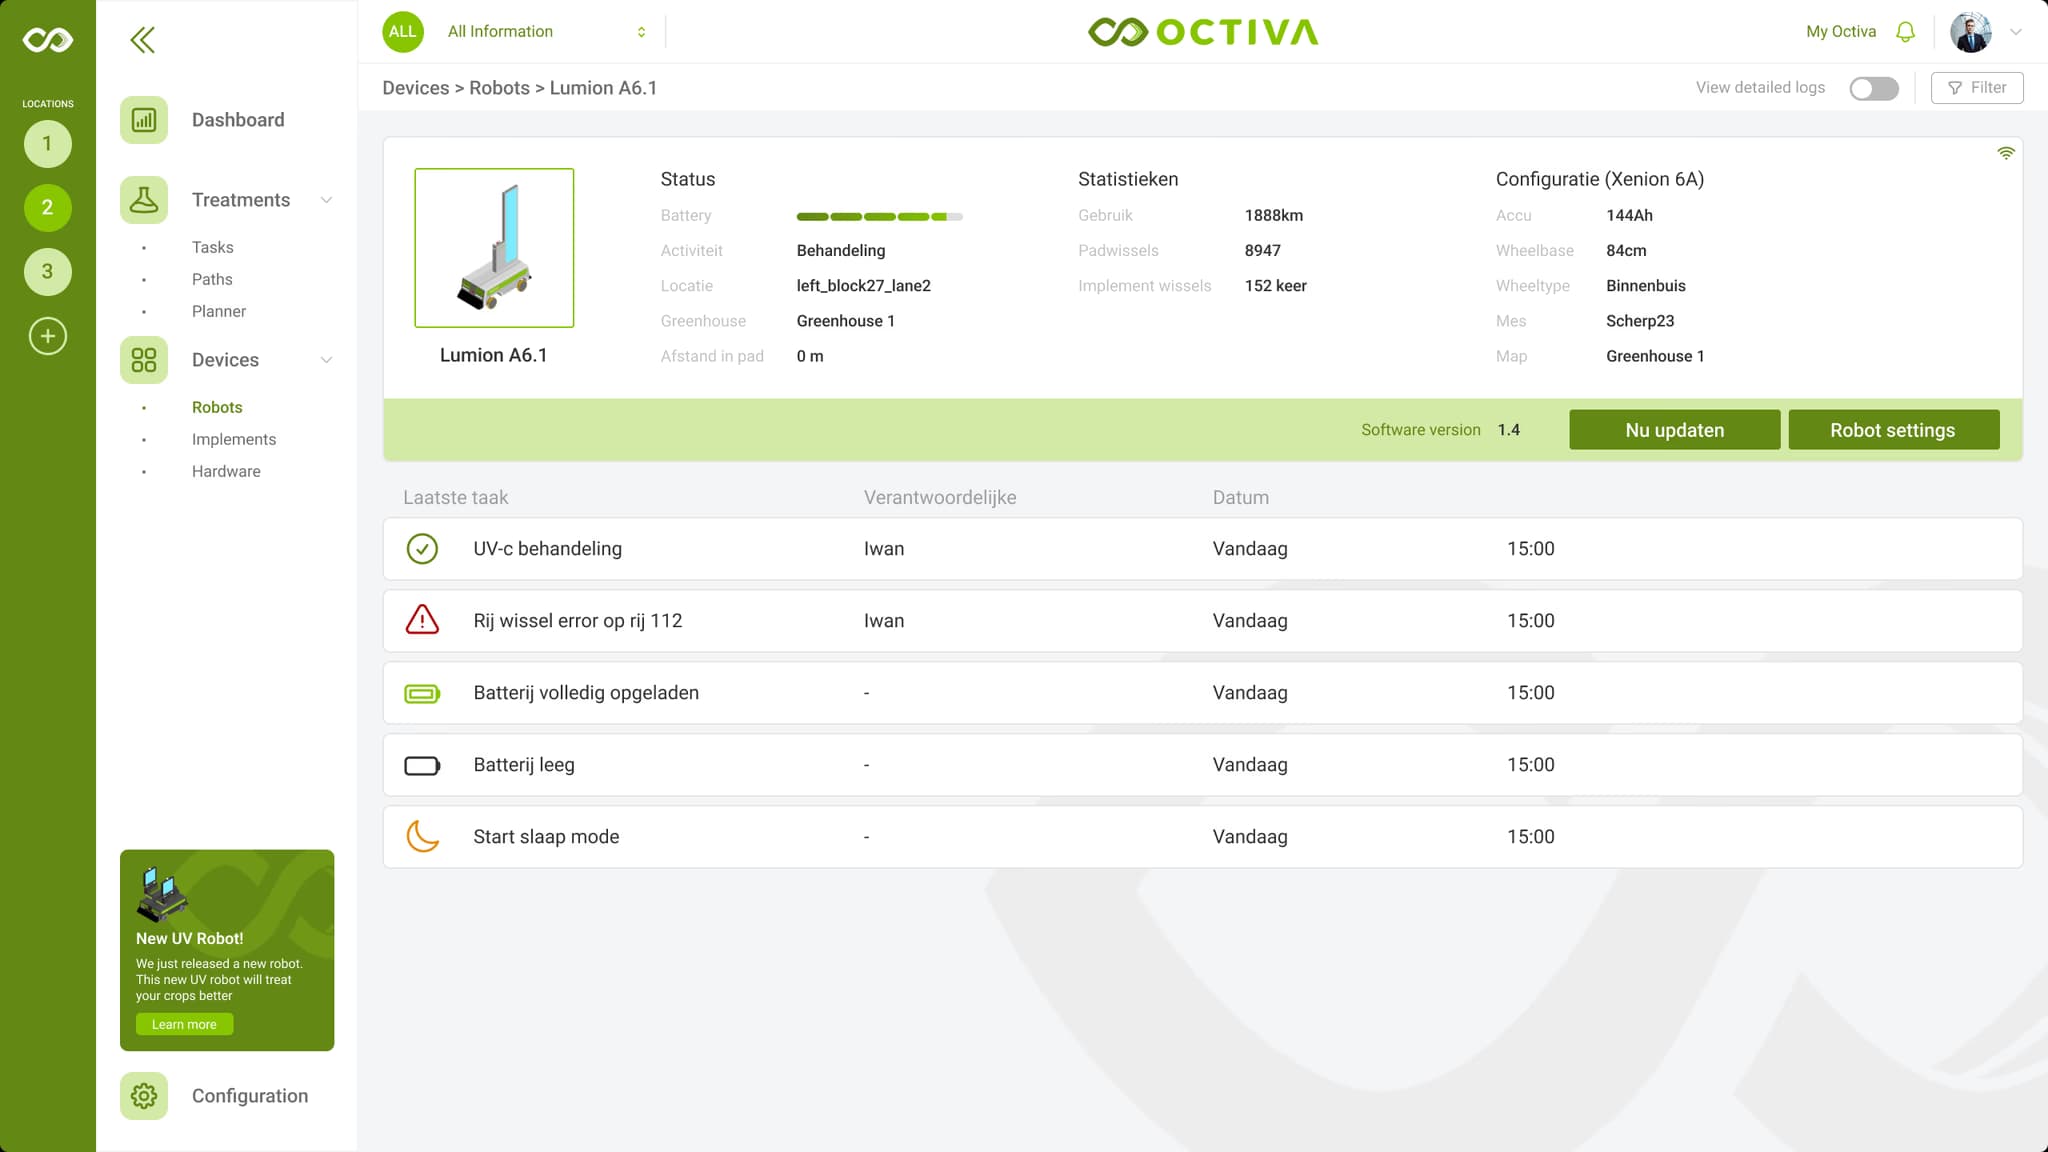Click the Binnenbuis Wheeltype value
This screenshot has width=2048, height=1152.
(x=1646, y=286)
